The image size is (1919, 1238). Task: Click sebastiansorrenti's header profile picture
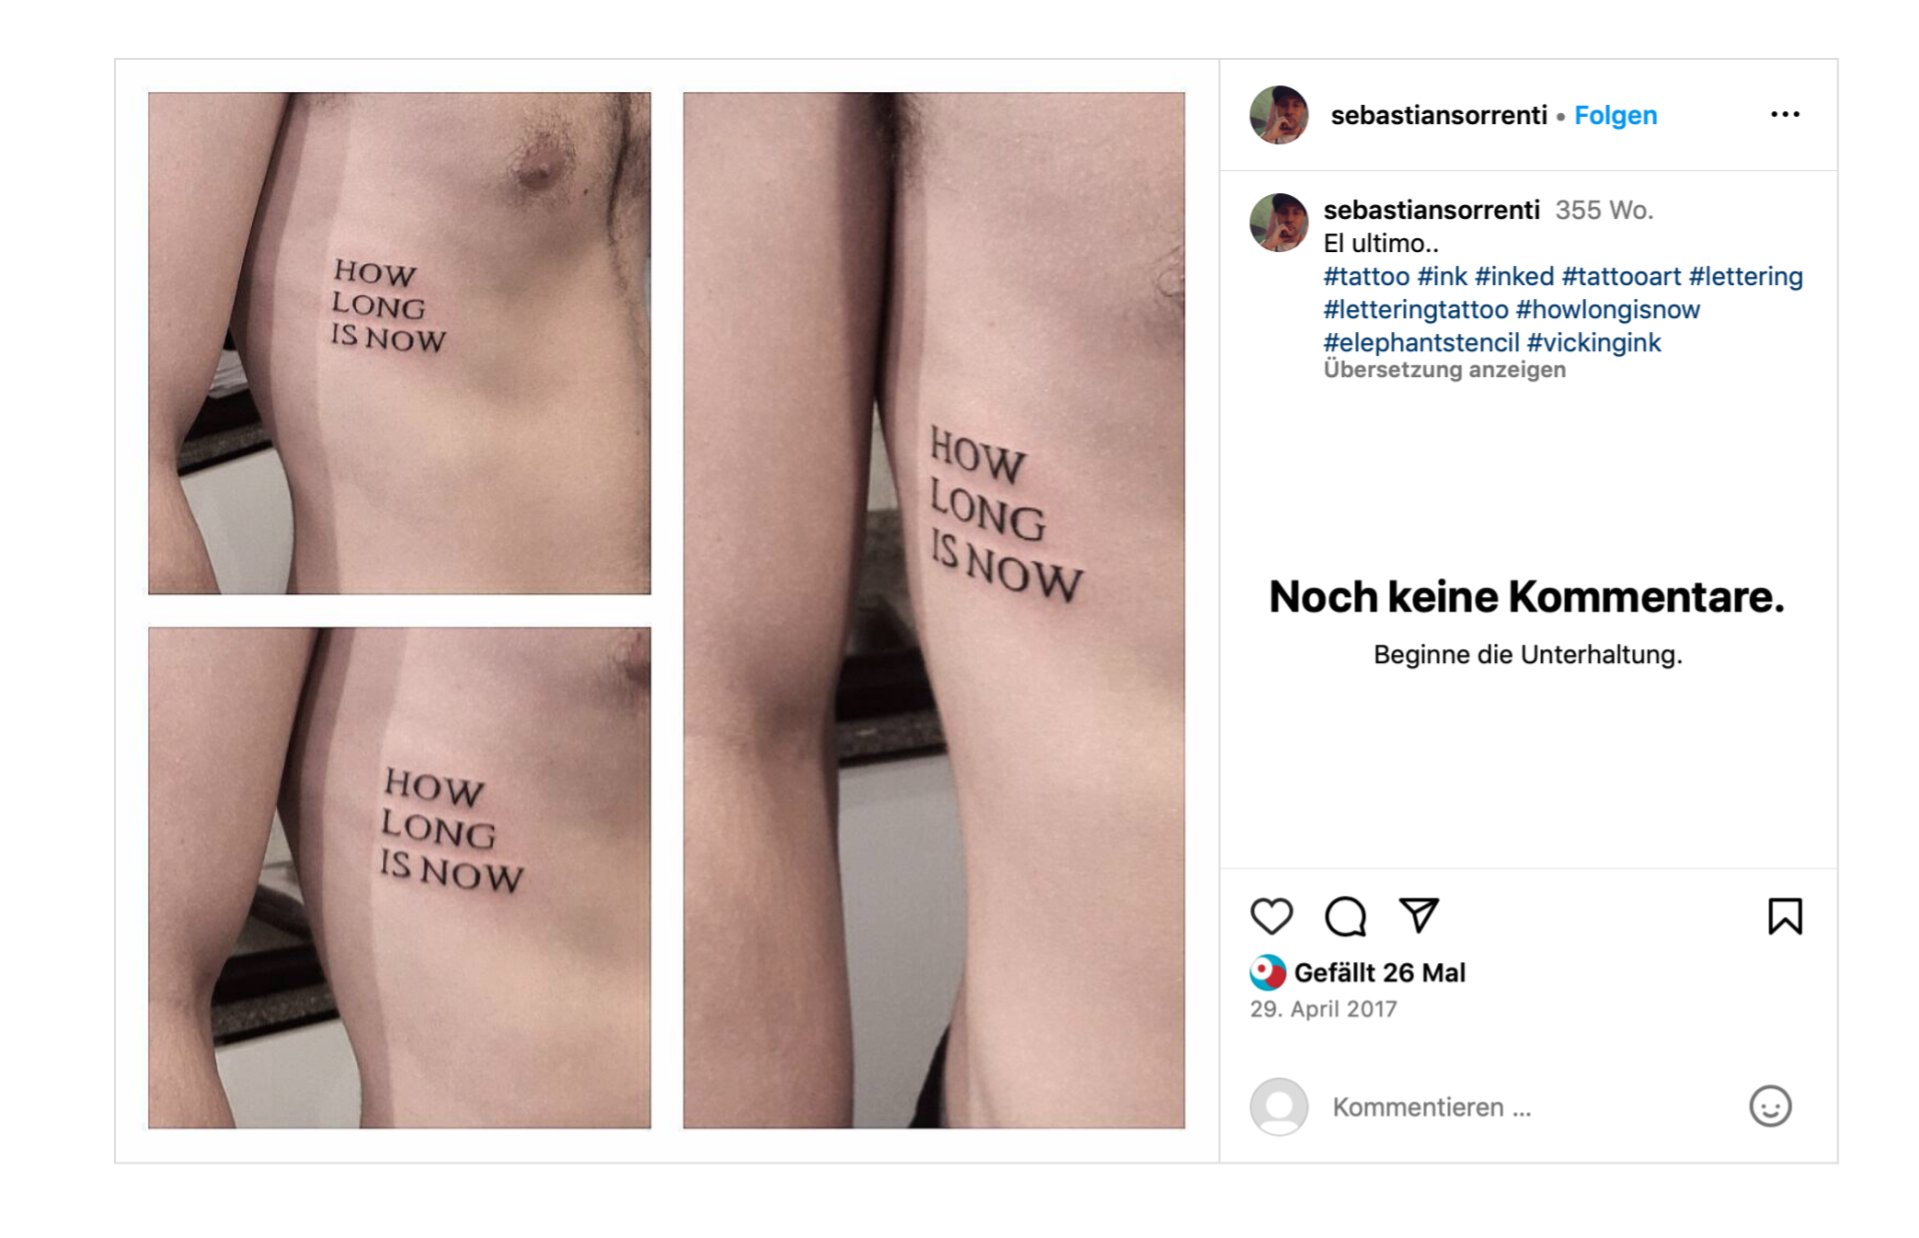tap(1279, 115)
